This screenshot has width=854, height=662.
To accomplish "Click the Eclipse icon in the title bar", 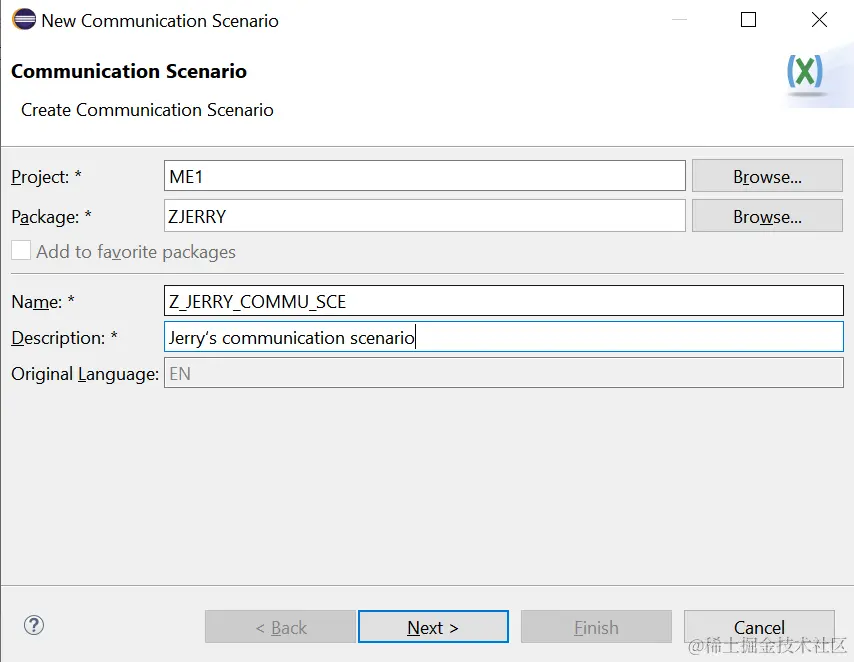I will point(23,20).
